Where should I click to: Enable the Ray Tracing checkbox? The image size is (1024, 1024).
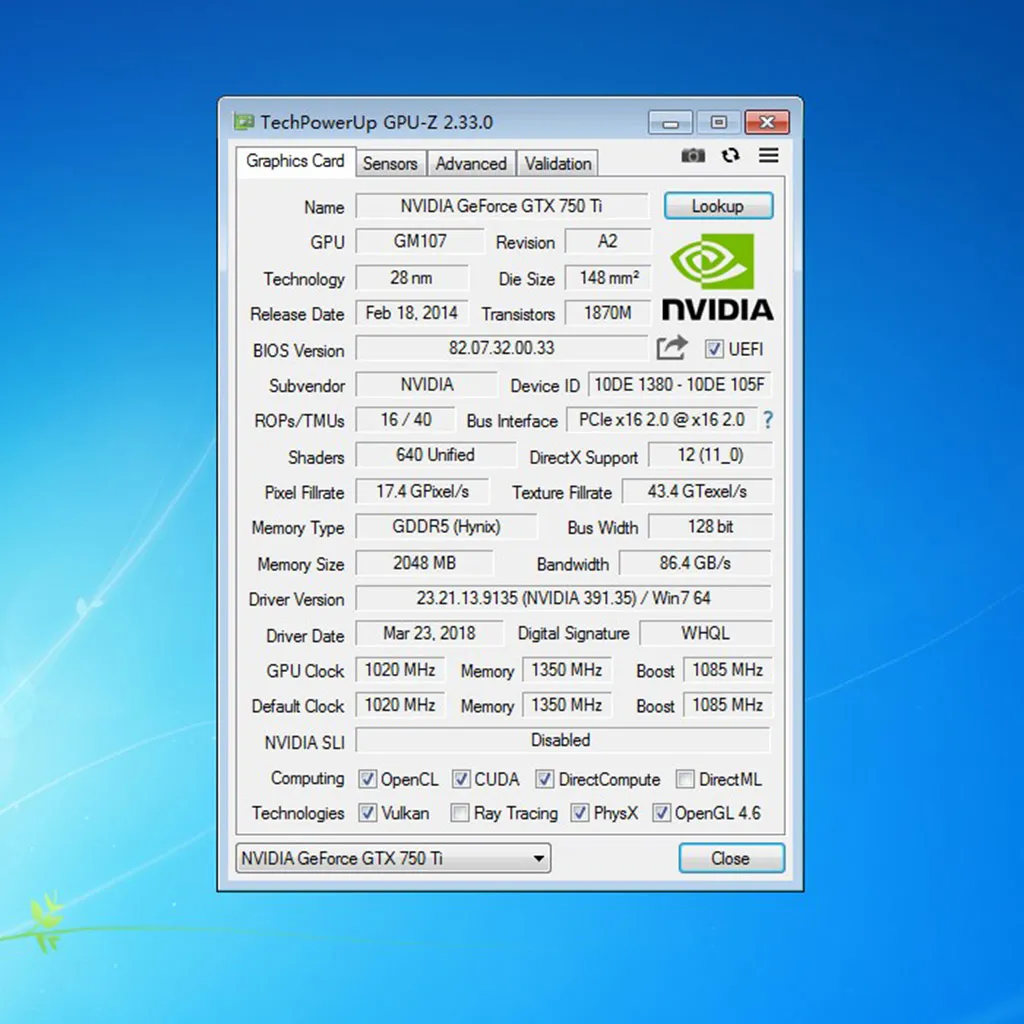(x=460, y=813)
